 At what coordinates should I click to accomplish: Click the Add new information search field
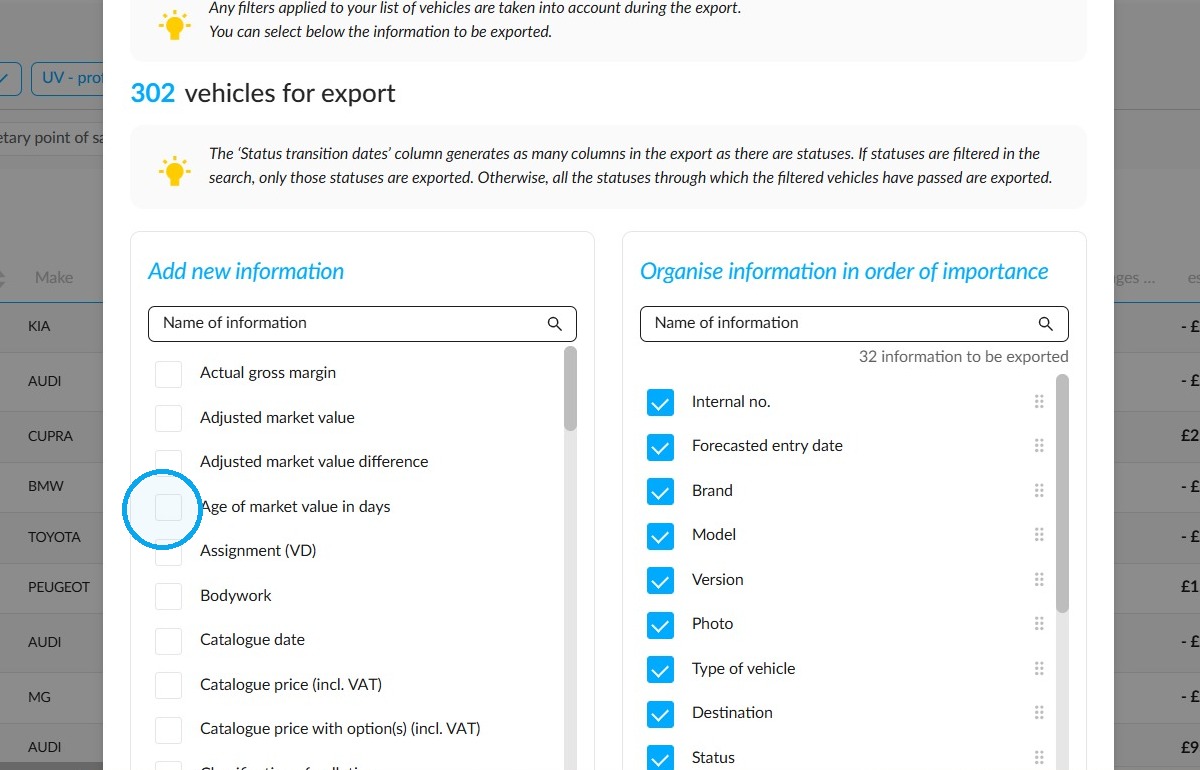coord(362,323)
